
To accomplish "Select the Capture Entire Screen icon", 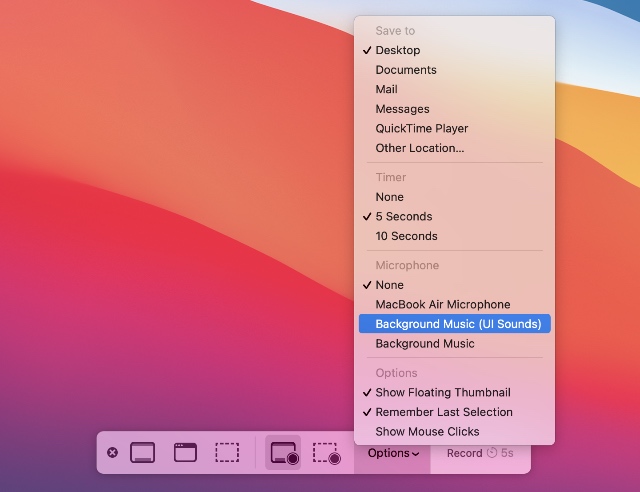I will coord(142,452).
